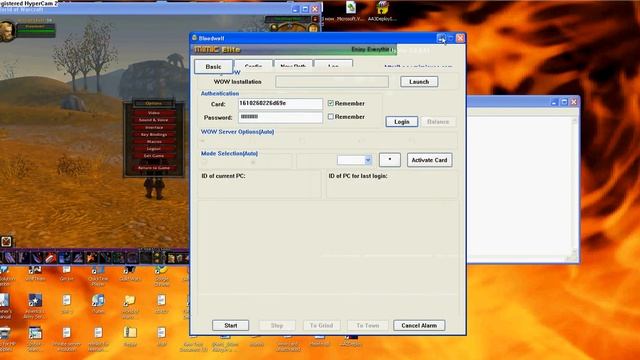This screenshot has height=360, width=640.
Task: Focus the Password input field
Action: (x=280, y=117)
